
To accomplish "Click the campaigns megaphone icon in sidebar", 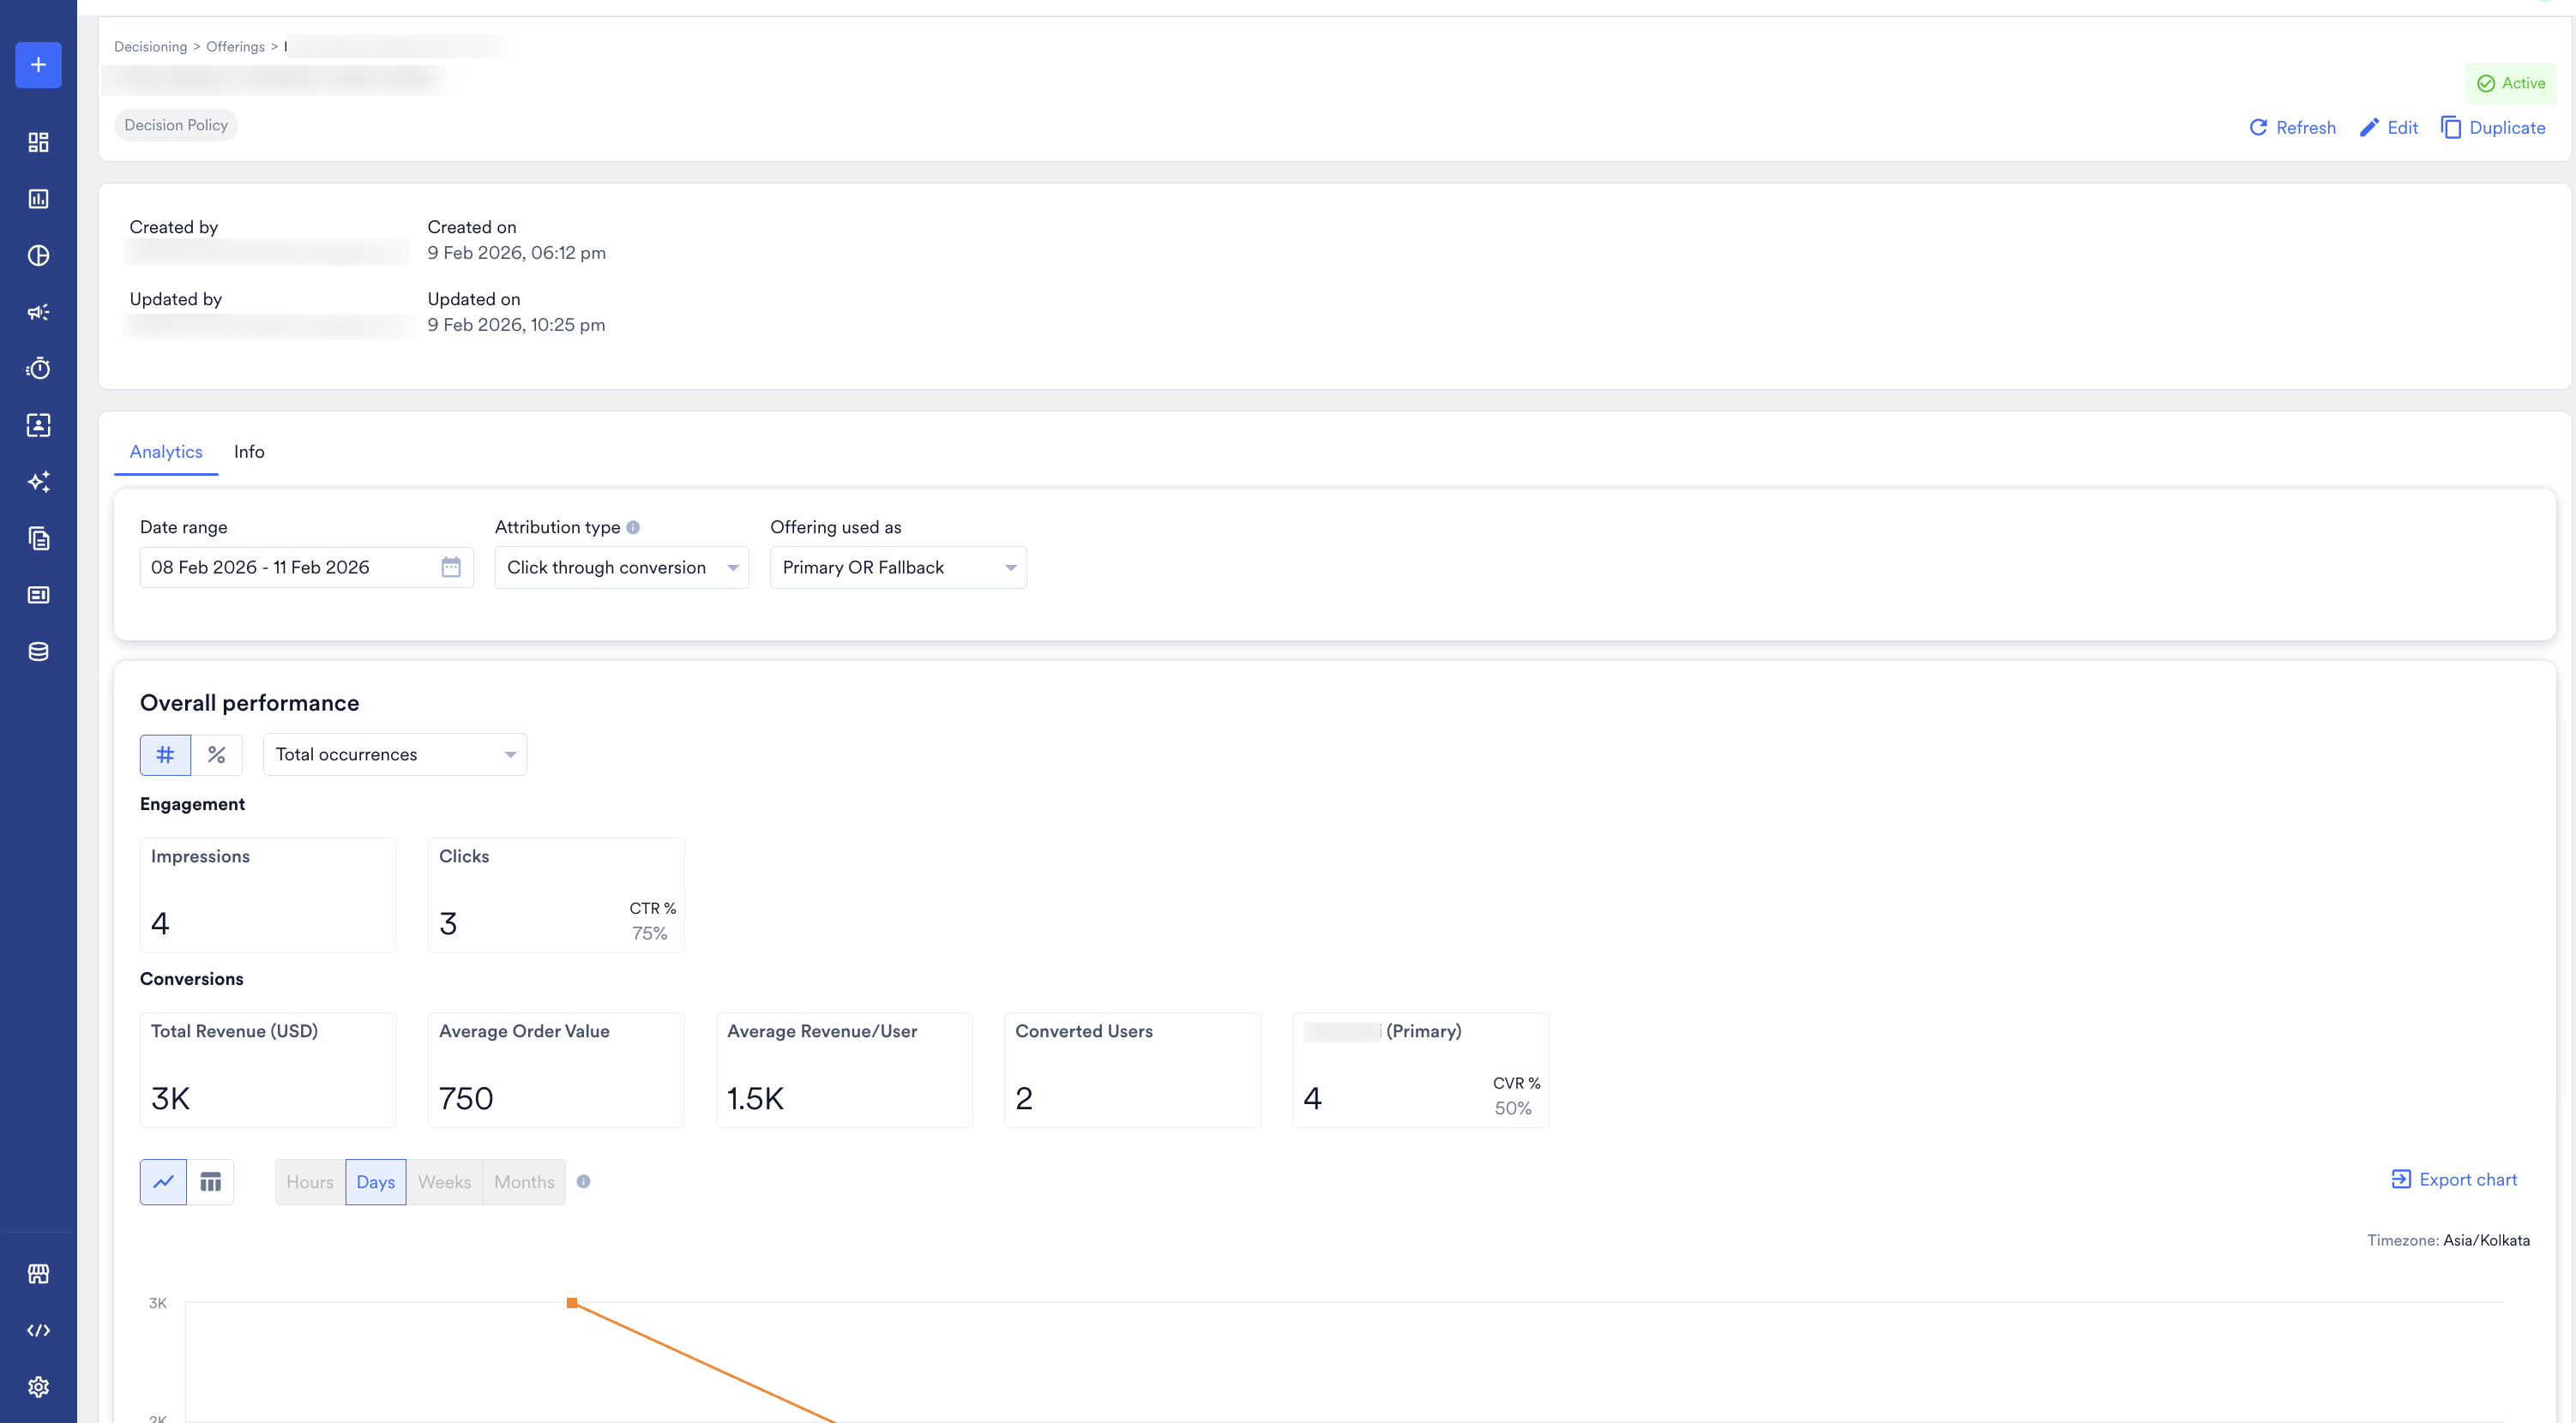I will tap(39, 311).
